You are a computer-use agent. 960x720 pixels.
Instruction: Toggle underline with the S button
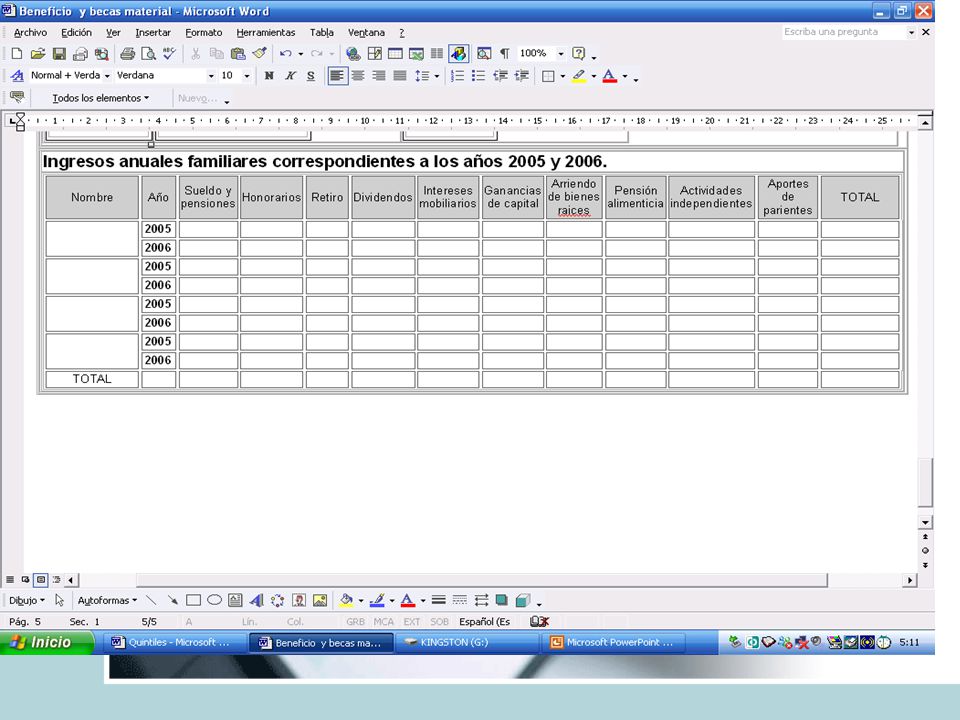point(311,76)
